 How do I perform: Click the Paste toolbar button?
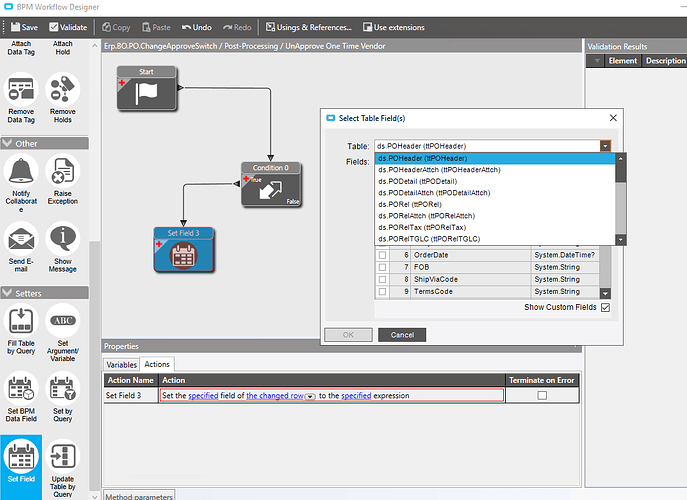(x=156, y=27)
